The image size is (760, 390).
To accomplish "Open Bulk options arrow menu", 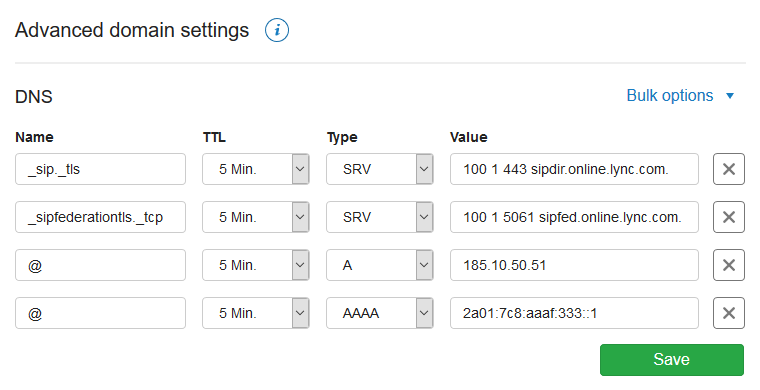I will 730,96.
